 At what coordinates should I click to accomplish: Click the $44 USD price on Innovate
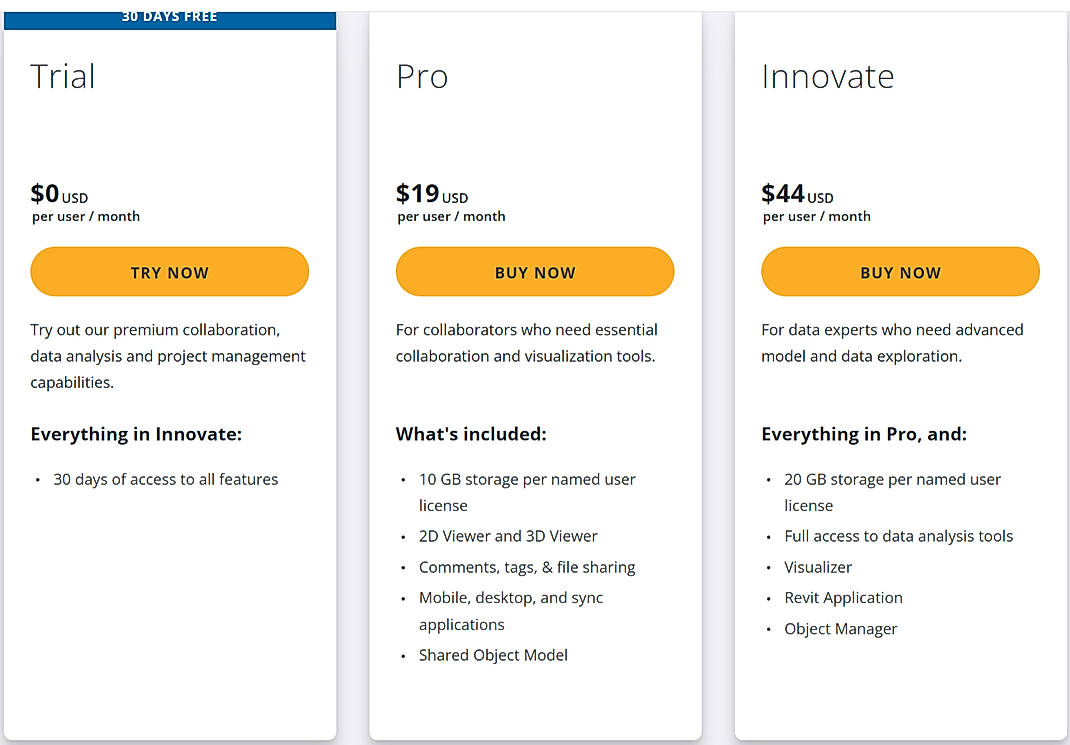click(x=796, y=194)
